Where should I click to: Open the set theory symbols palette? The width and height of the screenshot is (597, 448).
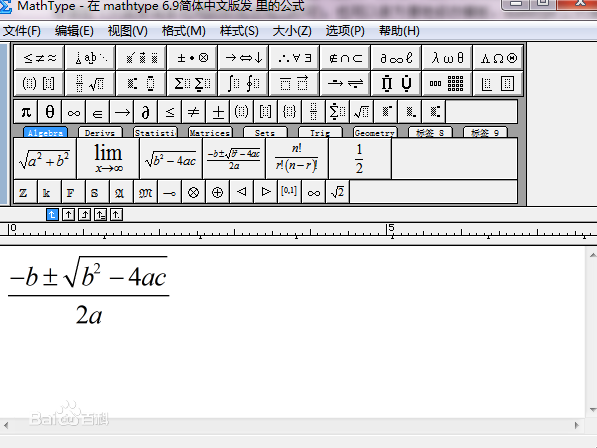[345, 58]
